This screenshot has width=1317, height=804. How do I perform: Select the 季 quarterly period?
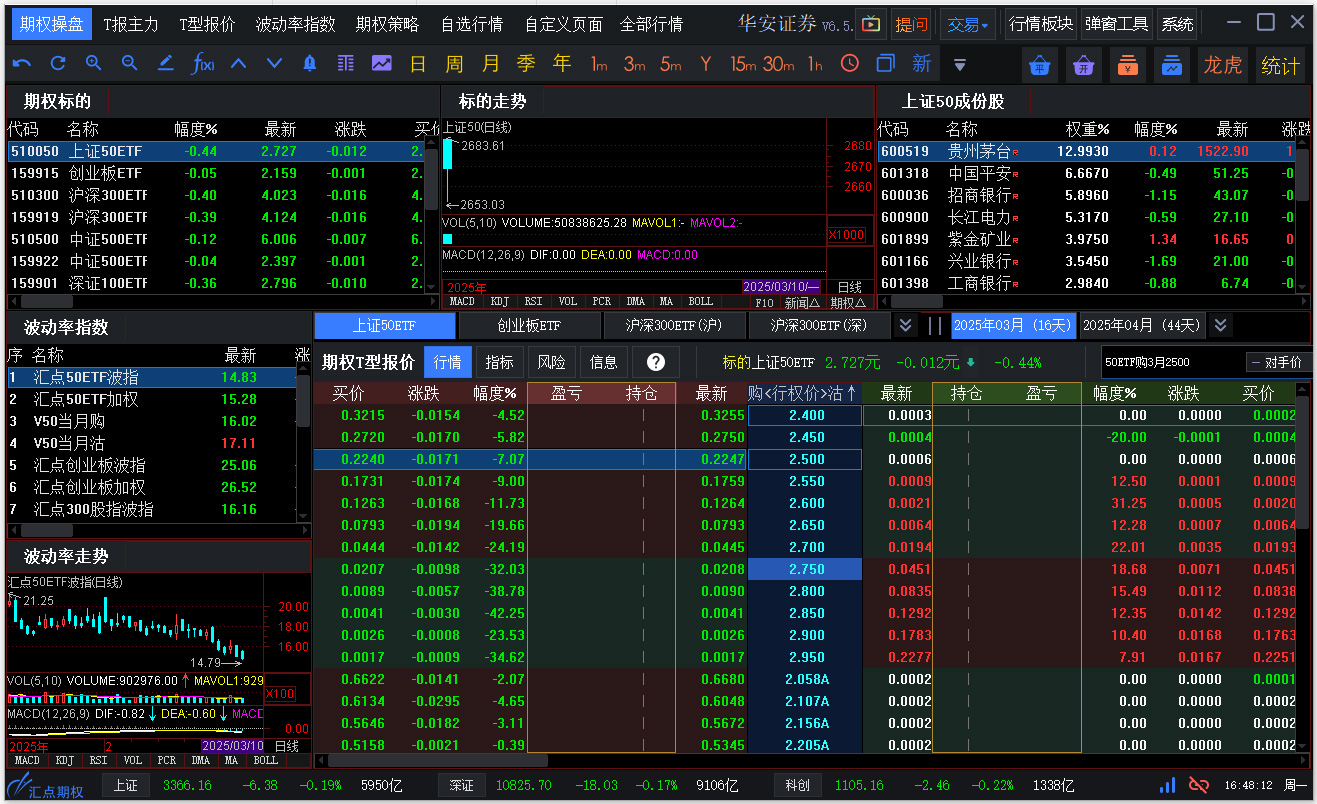[x=526, y=64]
